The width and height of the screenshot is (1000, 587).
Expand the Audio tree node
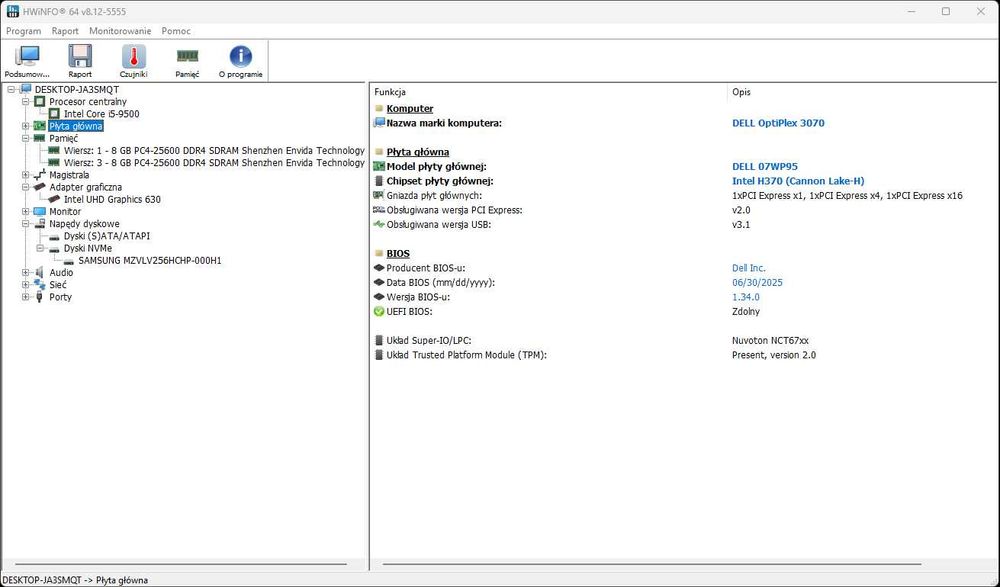(26, 272)
